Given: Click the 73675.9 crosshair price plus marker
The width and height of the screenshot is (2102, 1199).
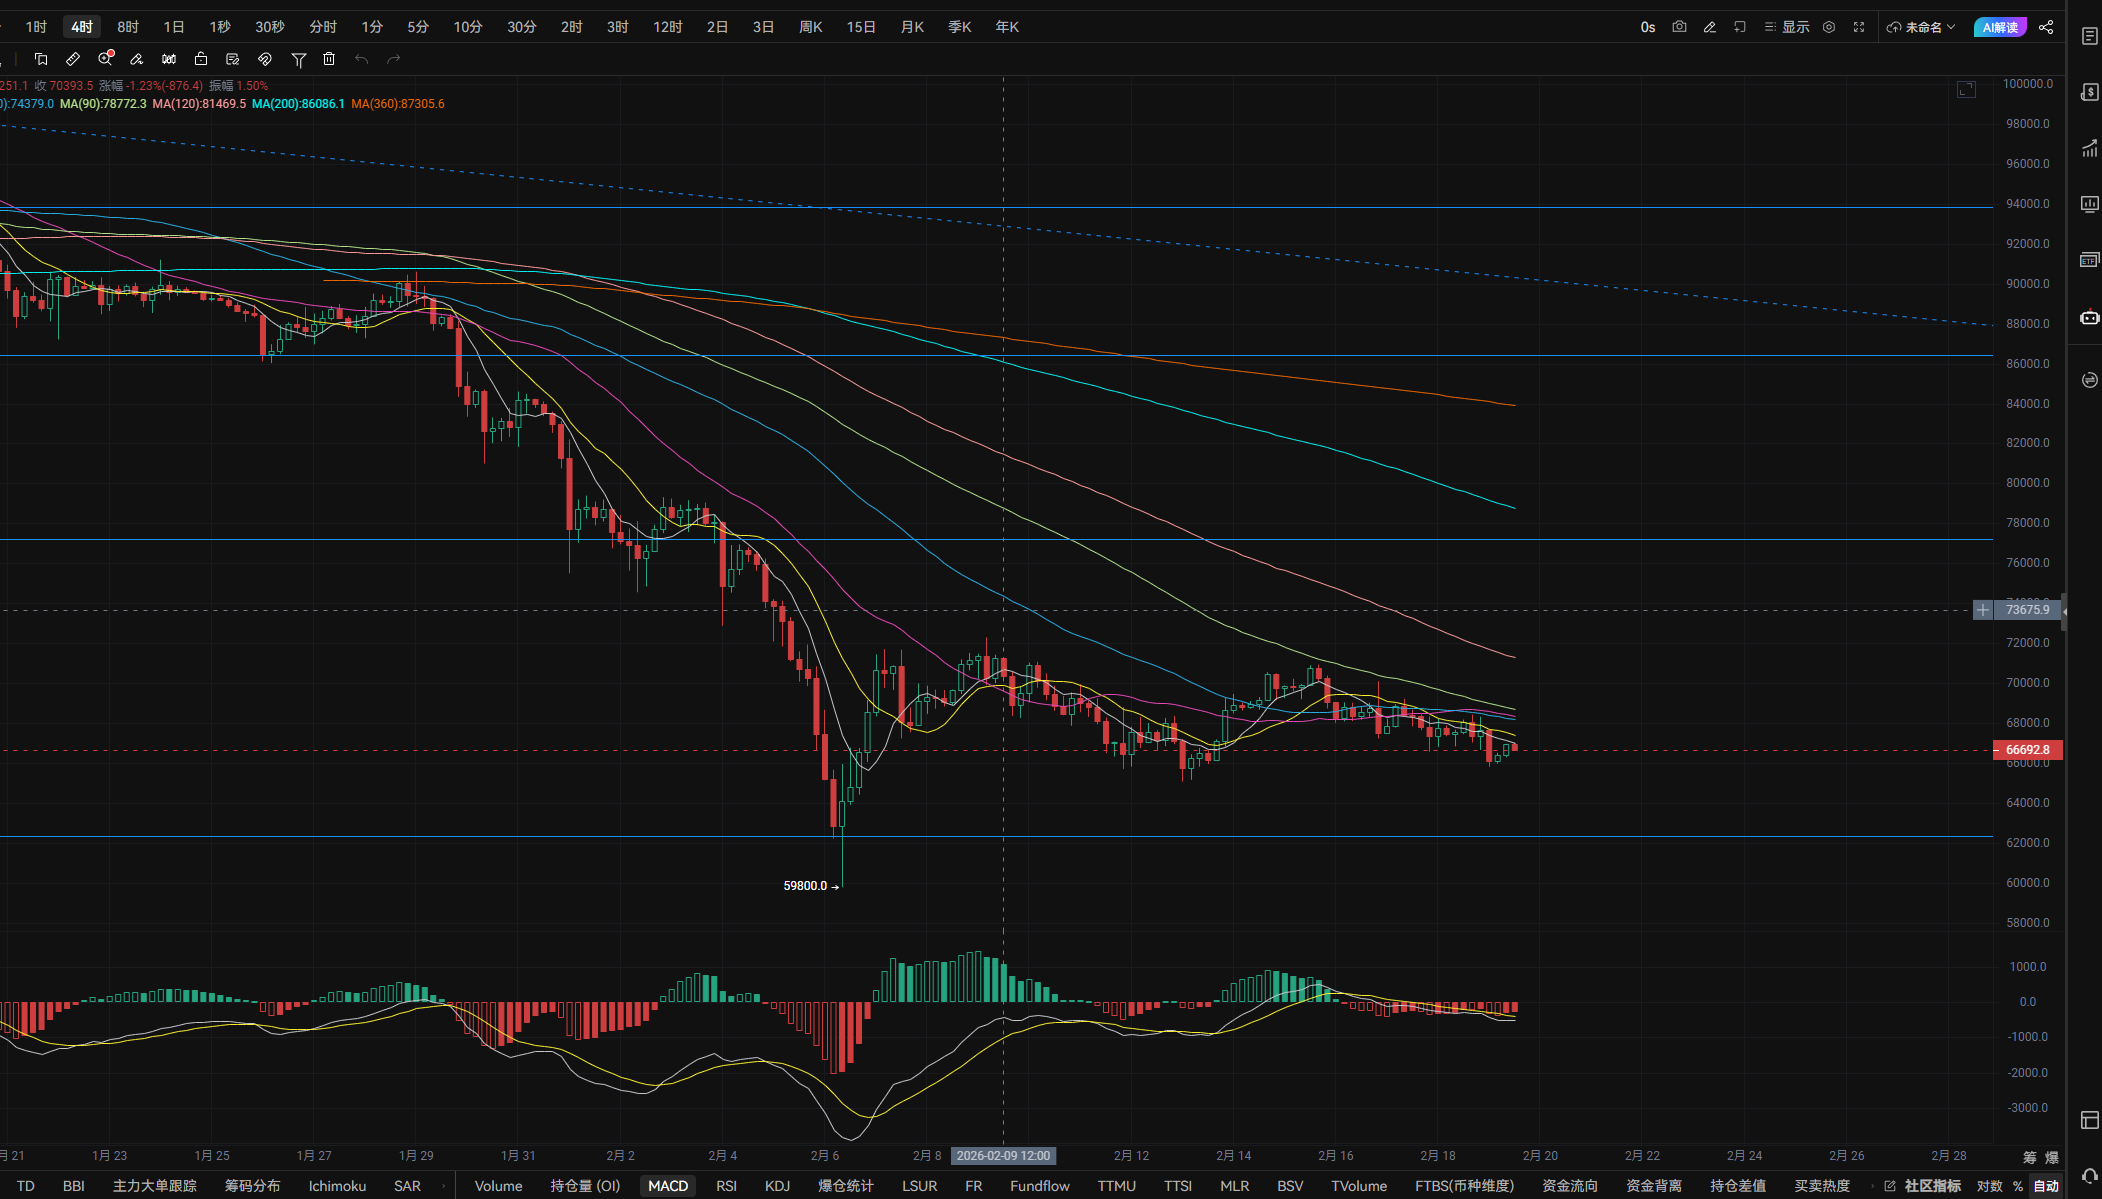Looking at the screenshot, I should [1982, 610].
